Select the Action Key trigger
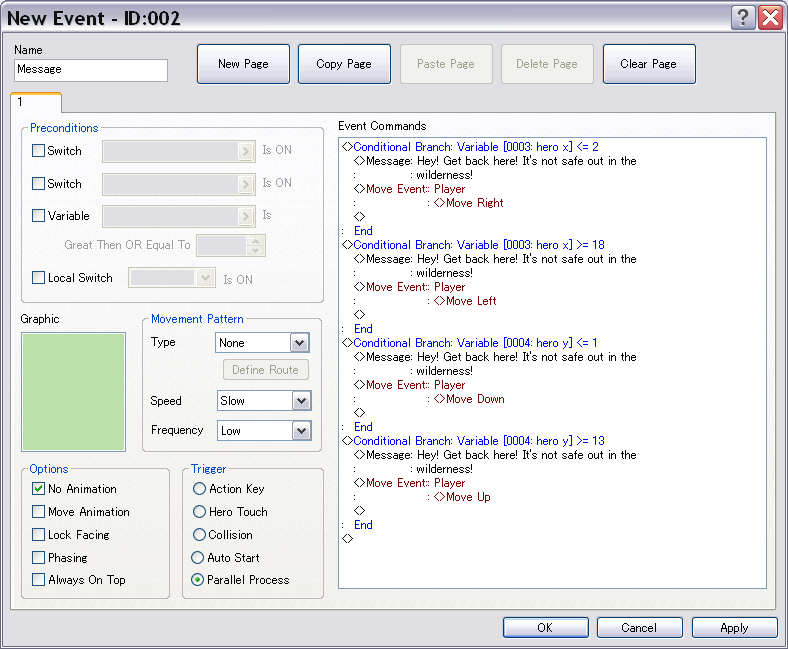 tap(200, 489)
